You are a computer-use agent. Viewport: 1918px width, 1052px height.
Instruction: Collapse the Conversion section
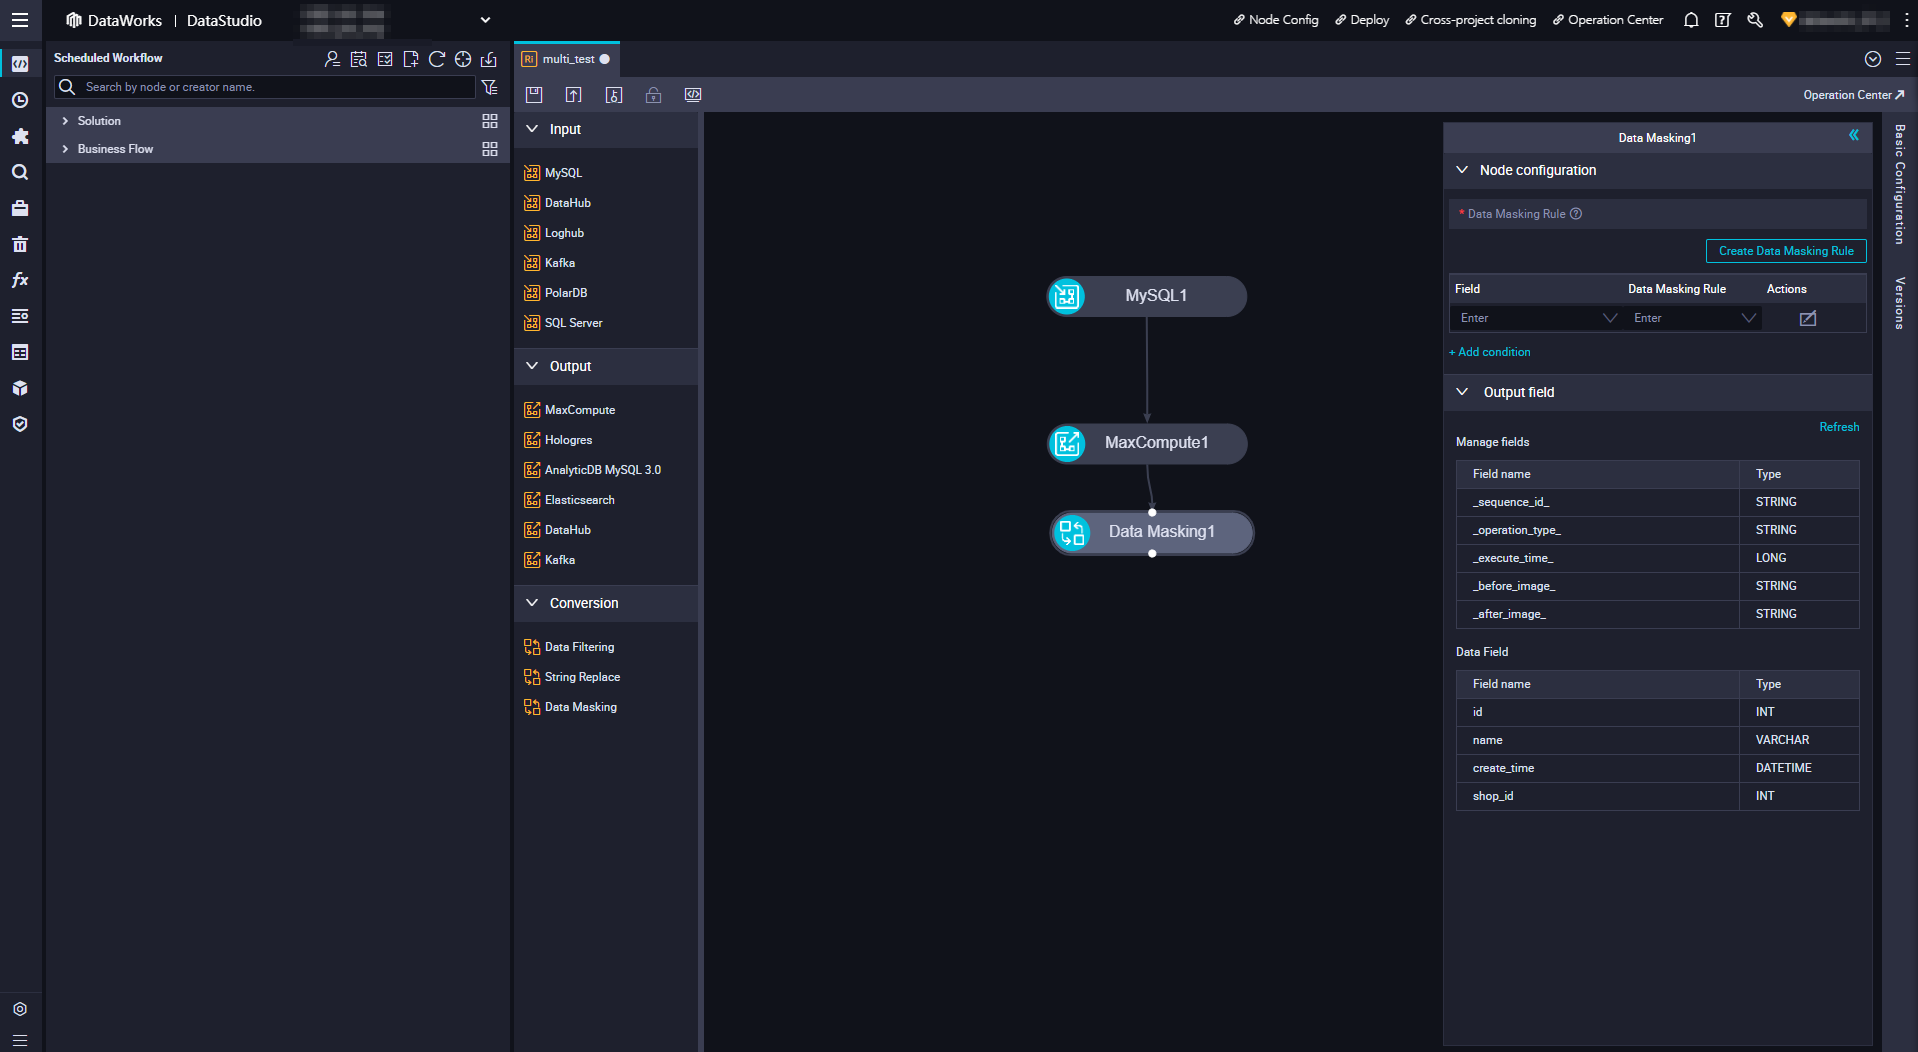533,603
